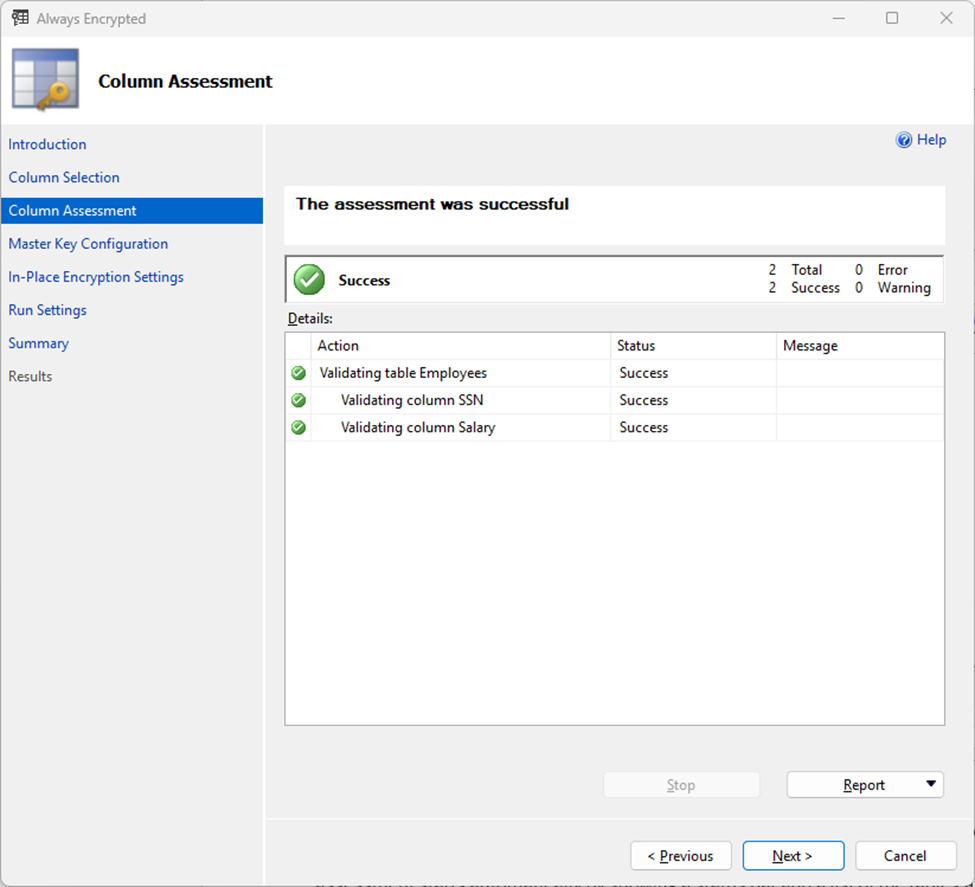Click the '0 Error' count in summary
The image size is (975, 887).
click(881, 270)
